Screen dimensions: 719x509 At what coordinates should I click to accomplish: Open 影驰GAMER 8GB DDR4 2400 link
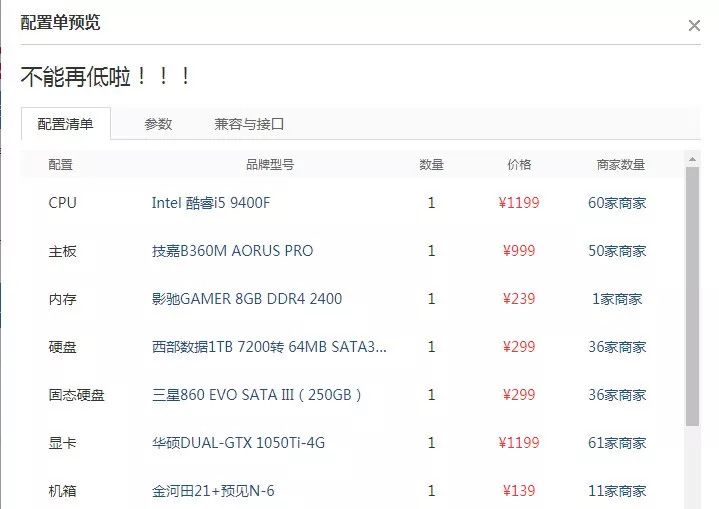[x=247, y=299]
